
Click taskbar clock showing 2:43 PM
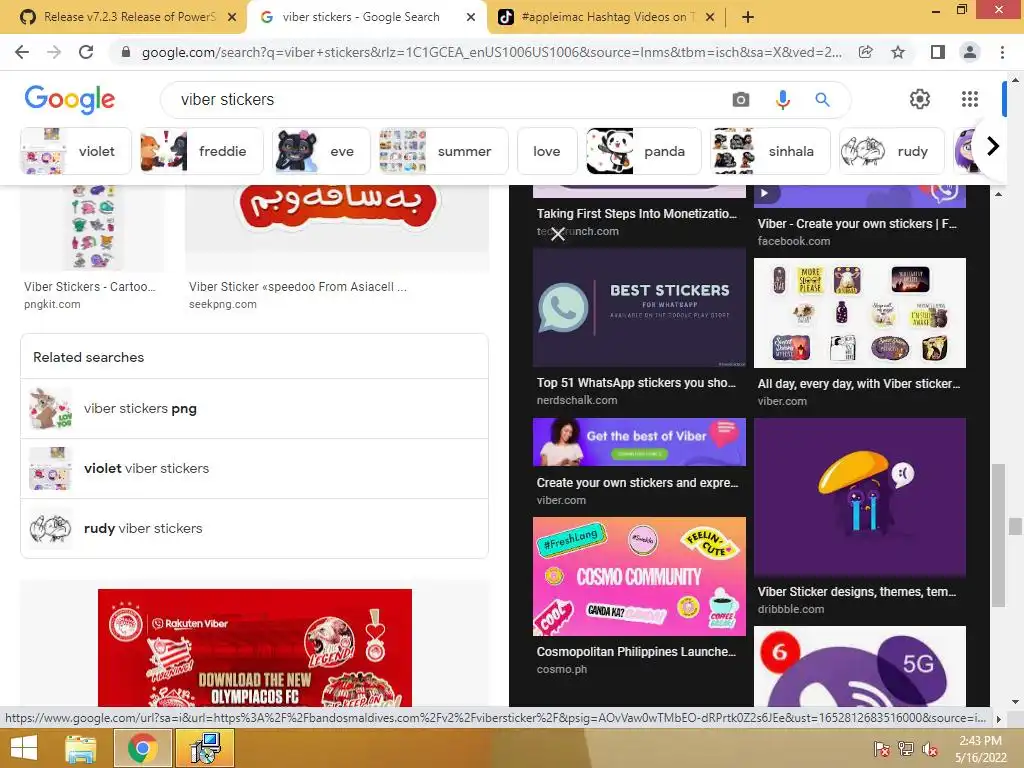coord(980,748)
